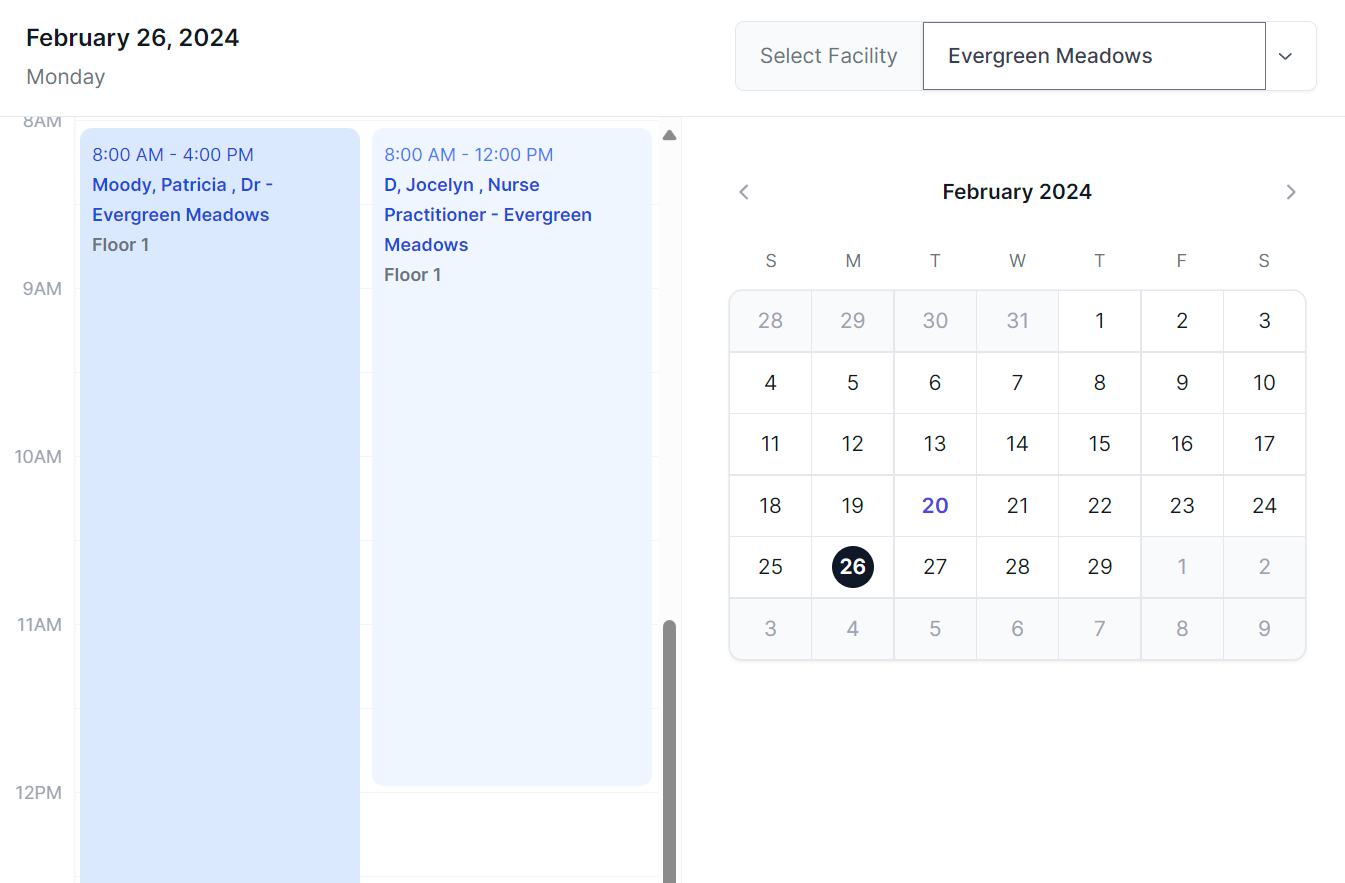Expand the facility dropdown chevron
Screen dimensions: 1345x883
pos(1286,56)
